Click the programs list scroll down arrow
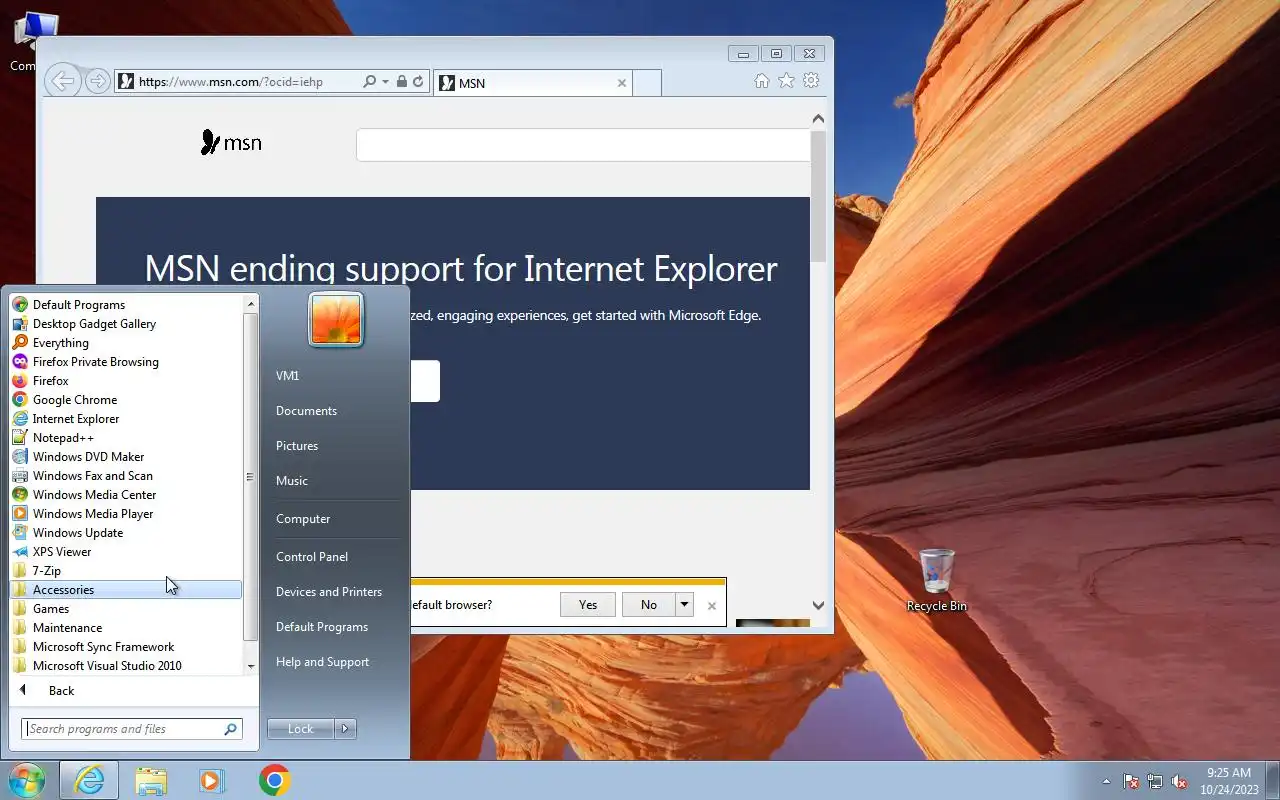 coord(251,666)
